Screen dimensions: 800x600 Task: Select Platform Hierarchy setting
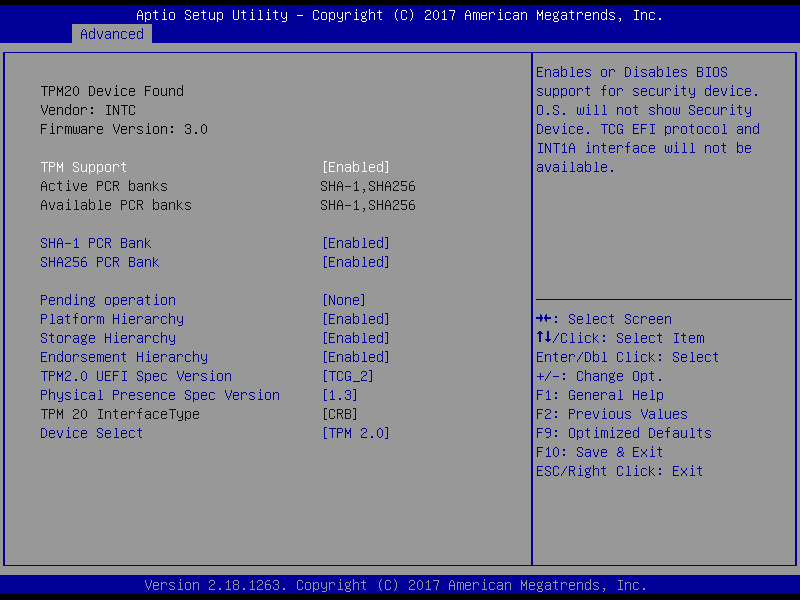[112, 319]
